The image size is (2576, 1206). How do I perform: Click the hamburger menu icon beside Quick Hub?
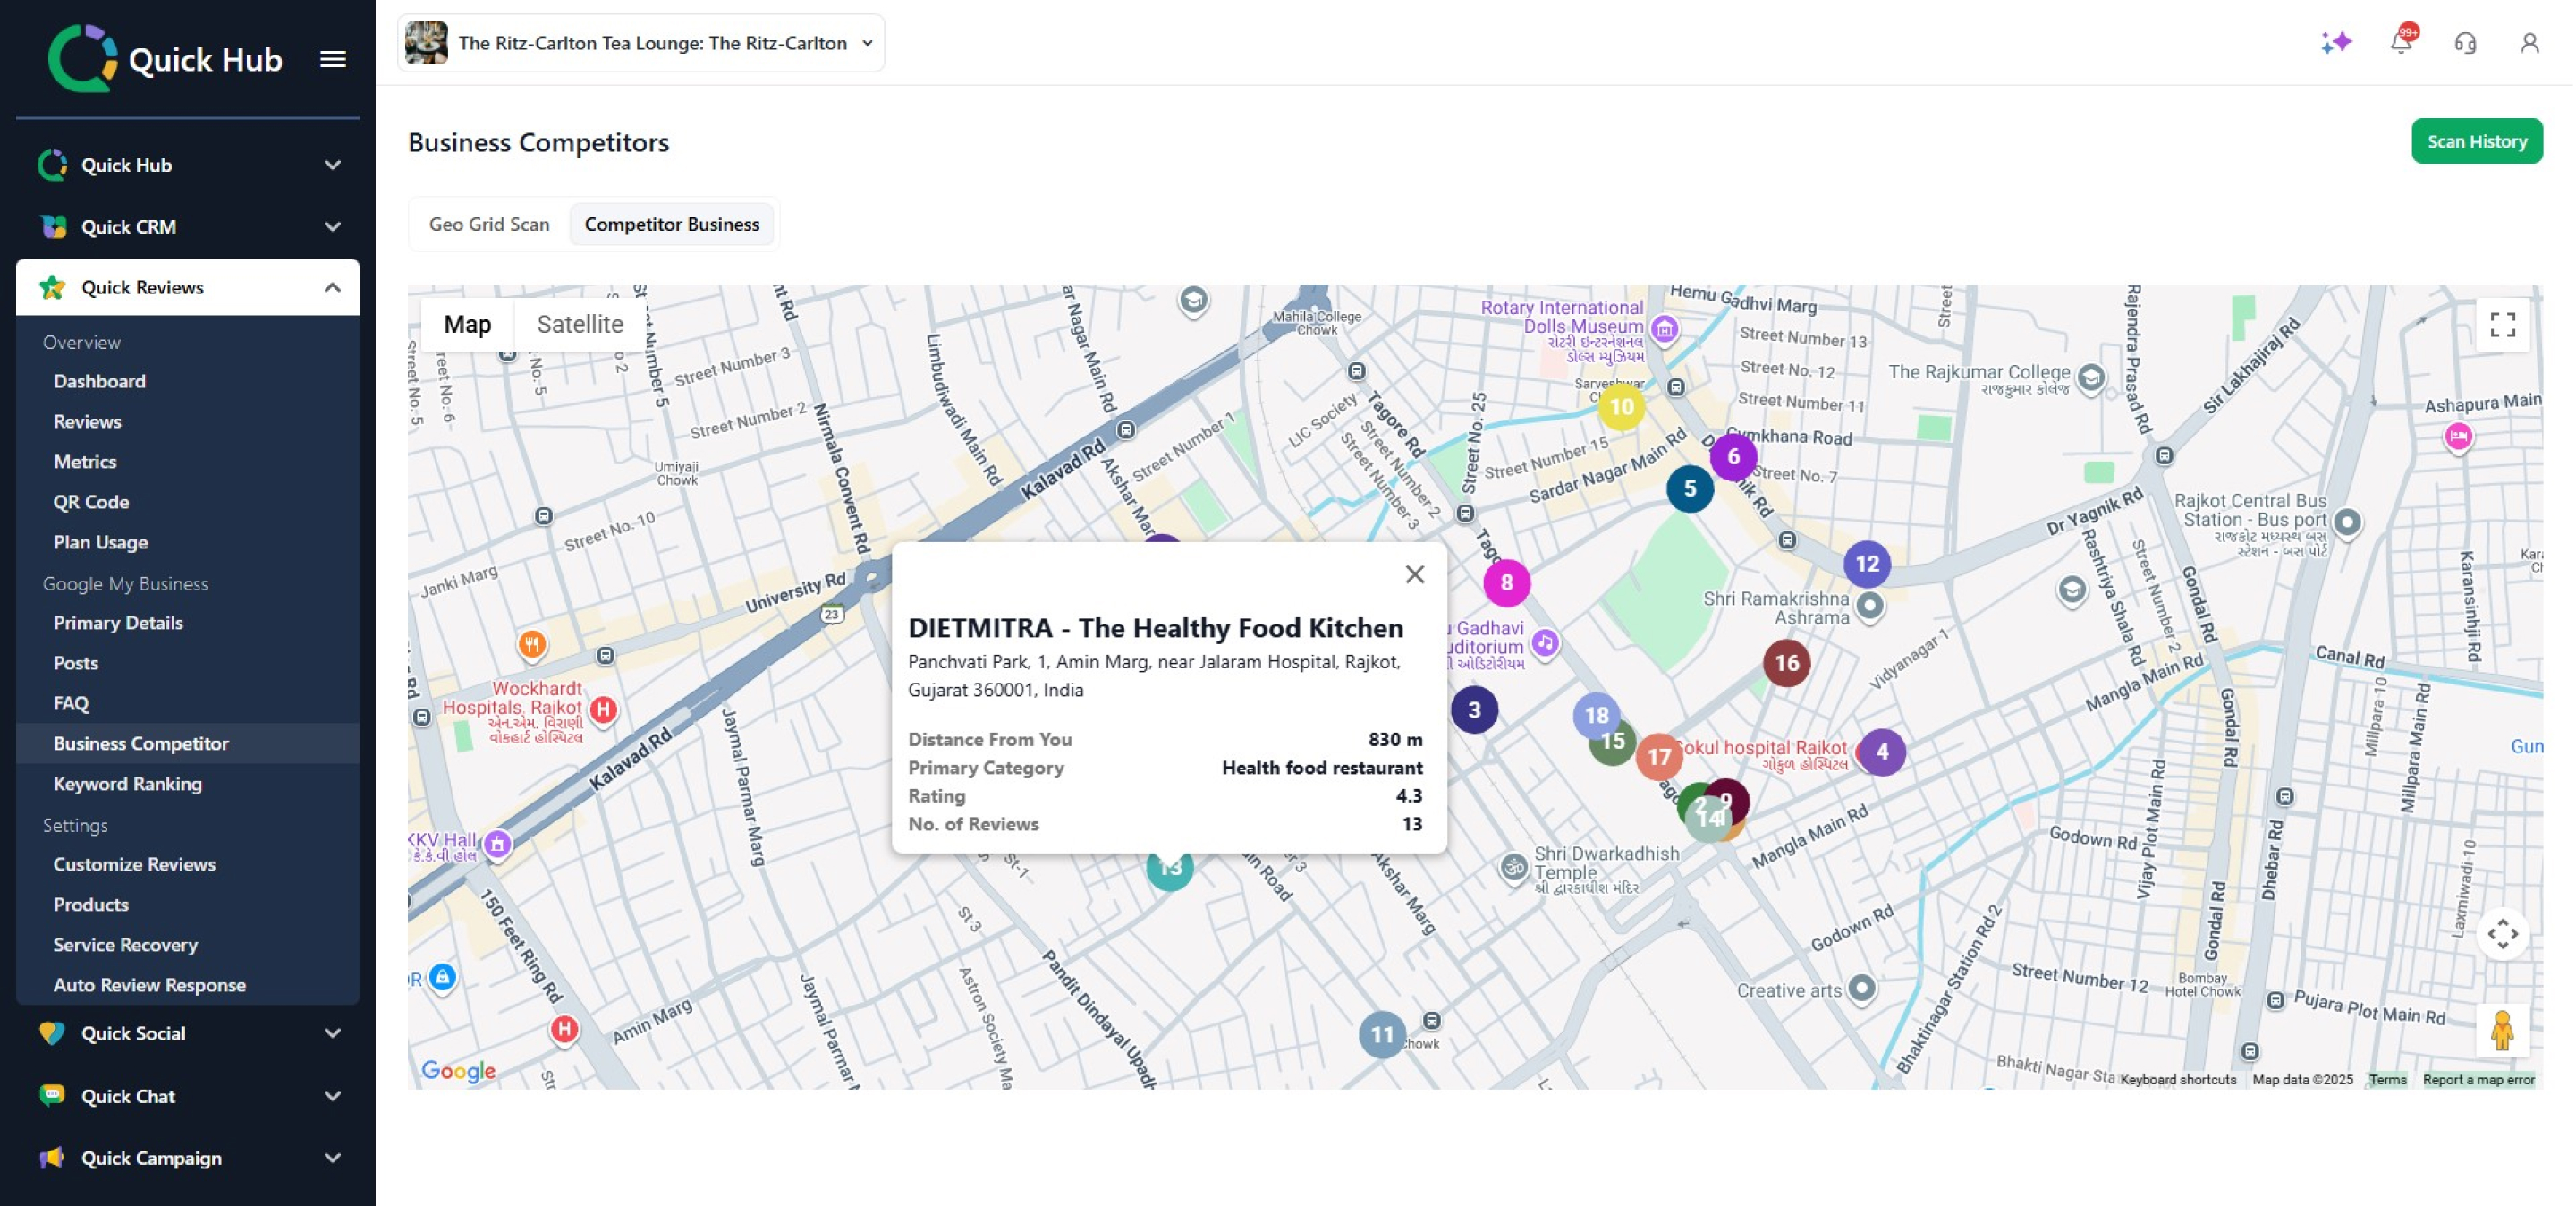(333, 59)
